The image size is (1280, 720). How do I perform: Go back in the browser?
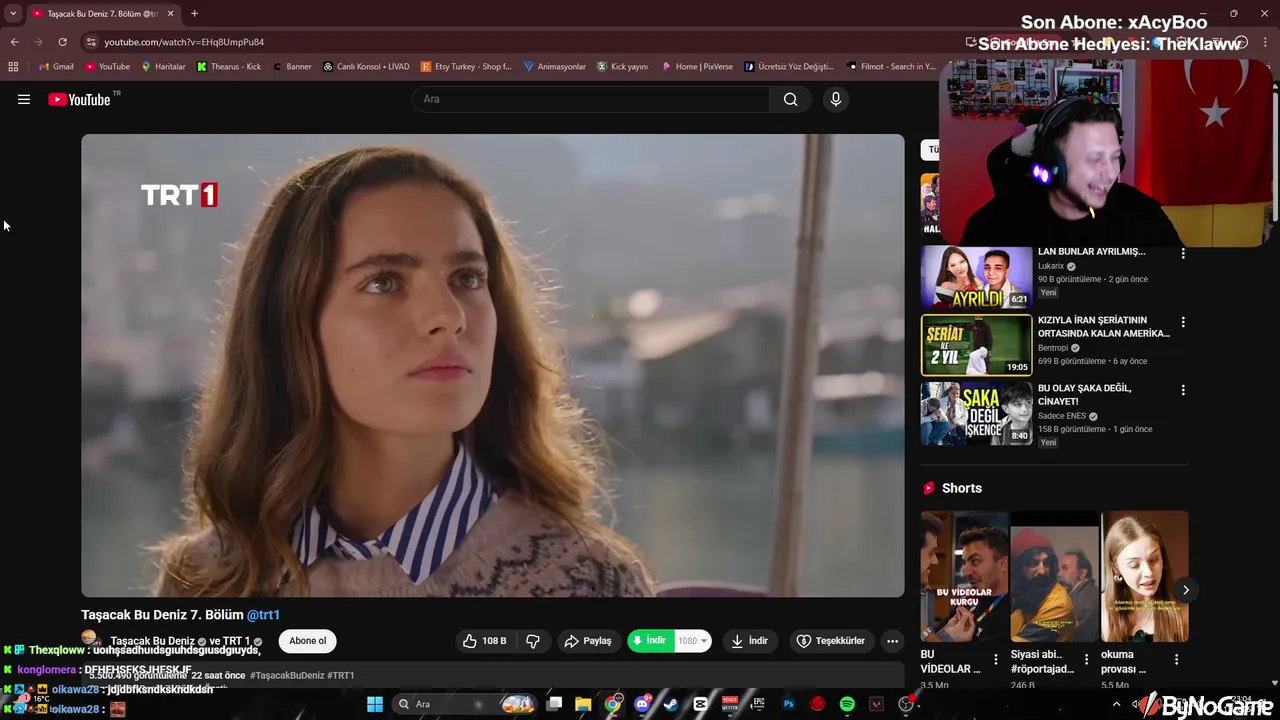[x=14, y=42]
